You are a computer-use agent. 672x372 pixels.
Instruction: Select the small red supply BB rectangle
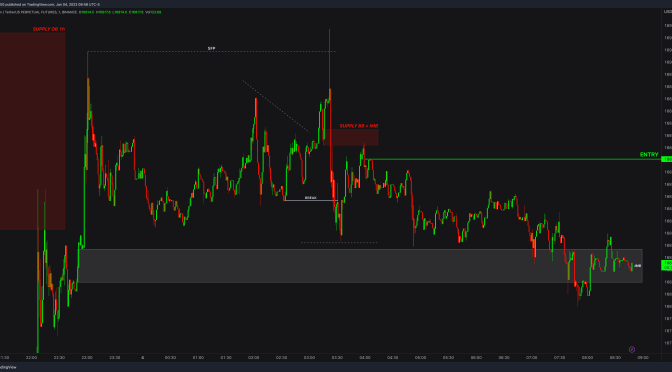[x=351, y=137]
